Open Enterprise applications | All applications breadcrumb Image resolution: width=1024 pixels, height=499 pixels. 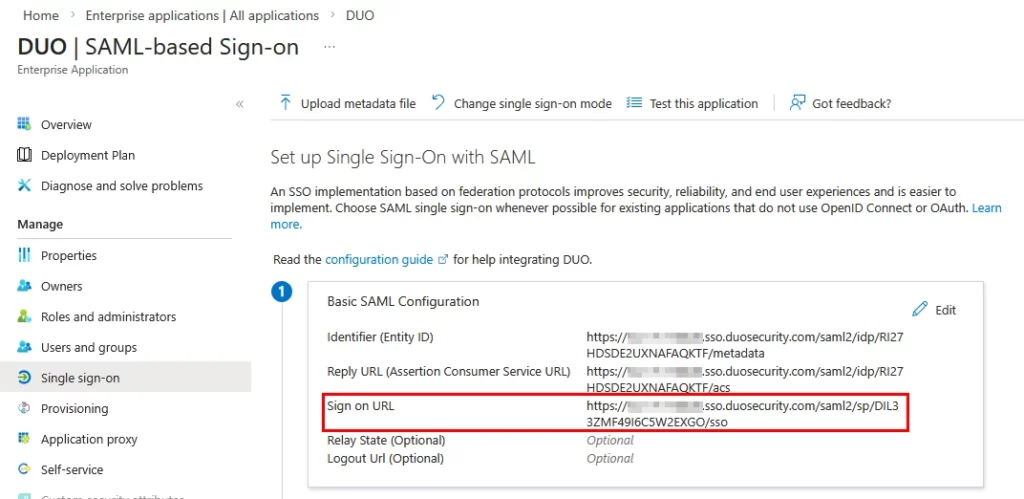tap(202, 15)
